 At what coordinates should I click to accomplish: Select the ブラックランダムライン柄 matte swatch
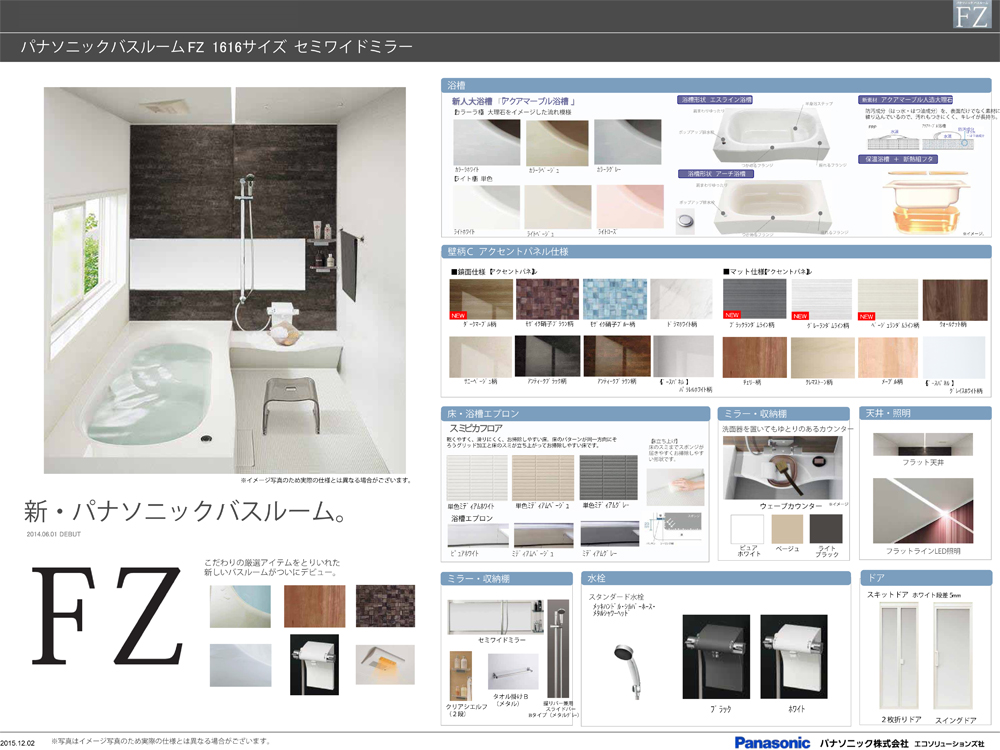coord(754,299)
